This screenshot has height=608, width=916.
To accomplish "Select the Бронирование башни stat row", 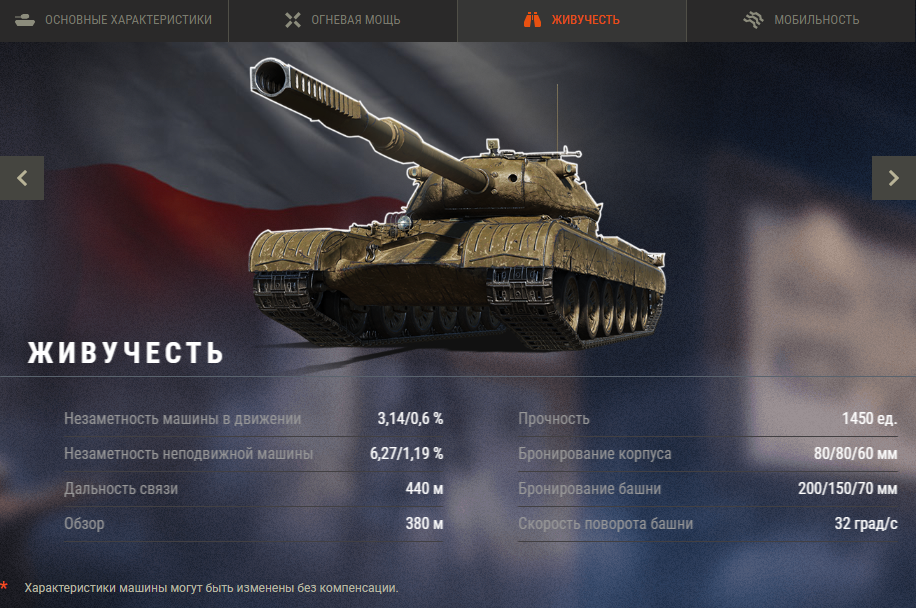I will click(708, 489).
